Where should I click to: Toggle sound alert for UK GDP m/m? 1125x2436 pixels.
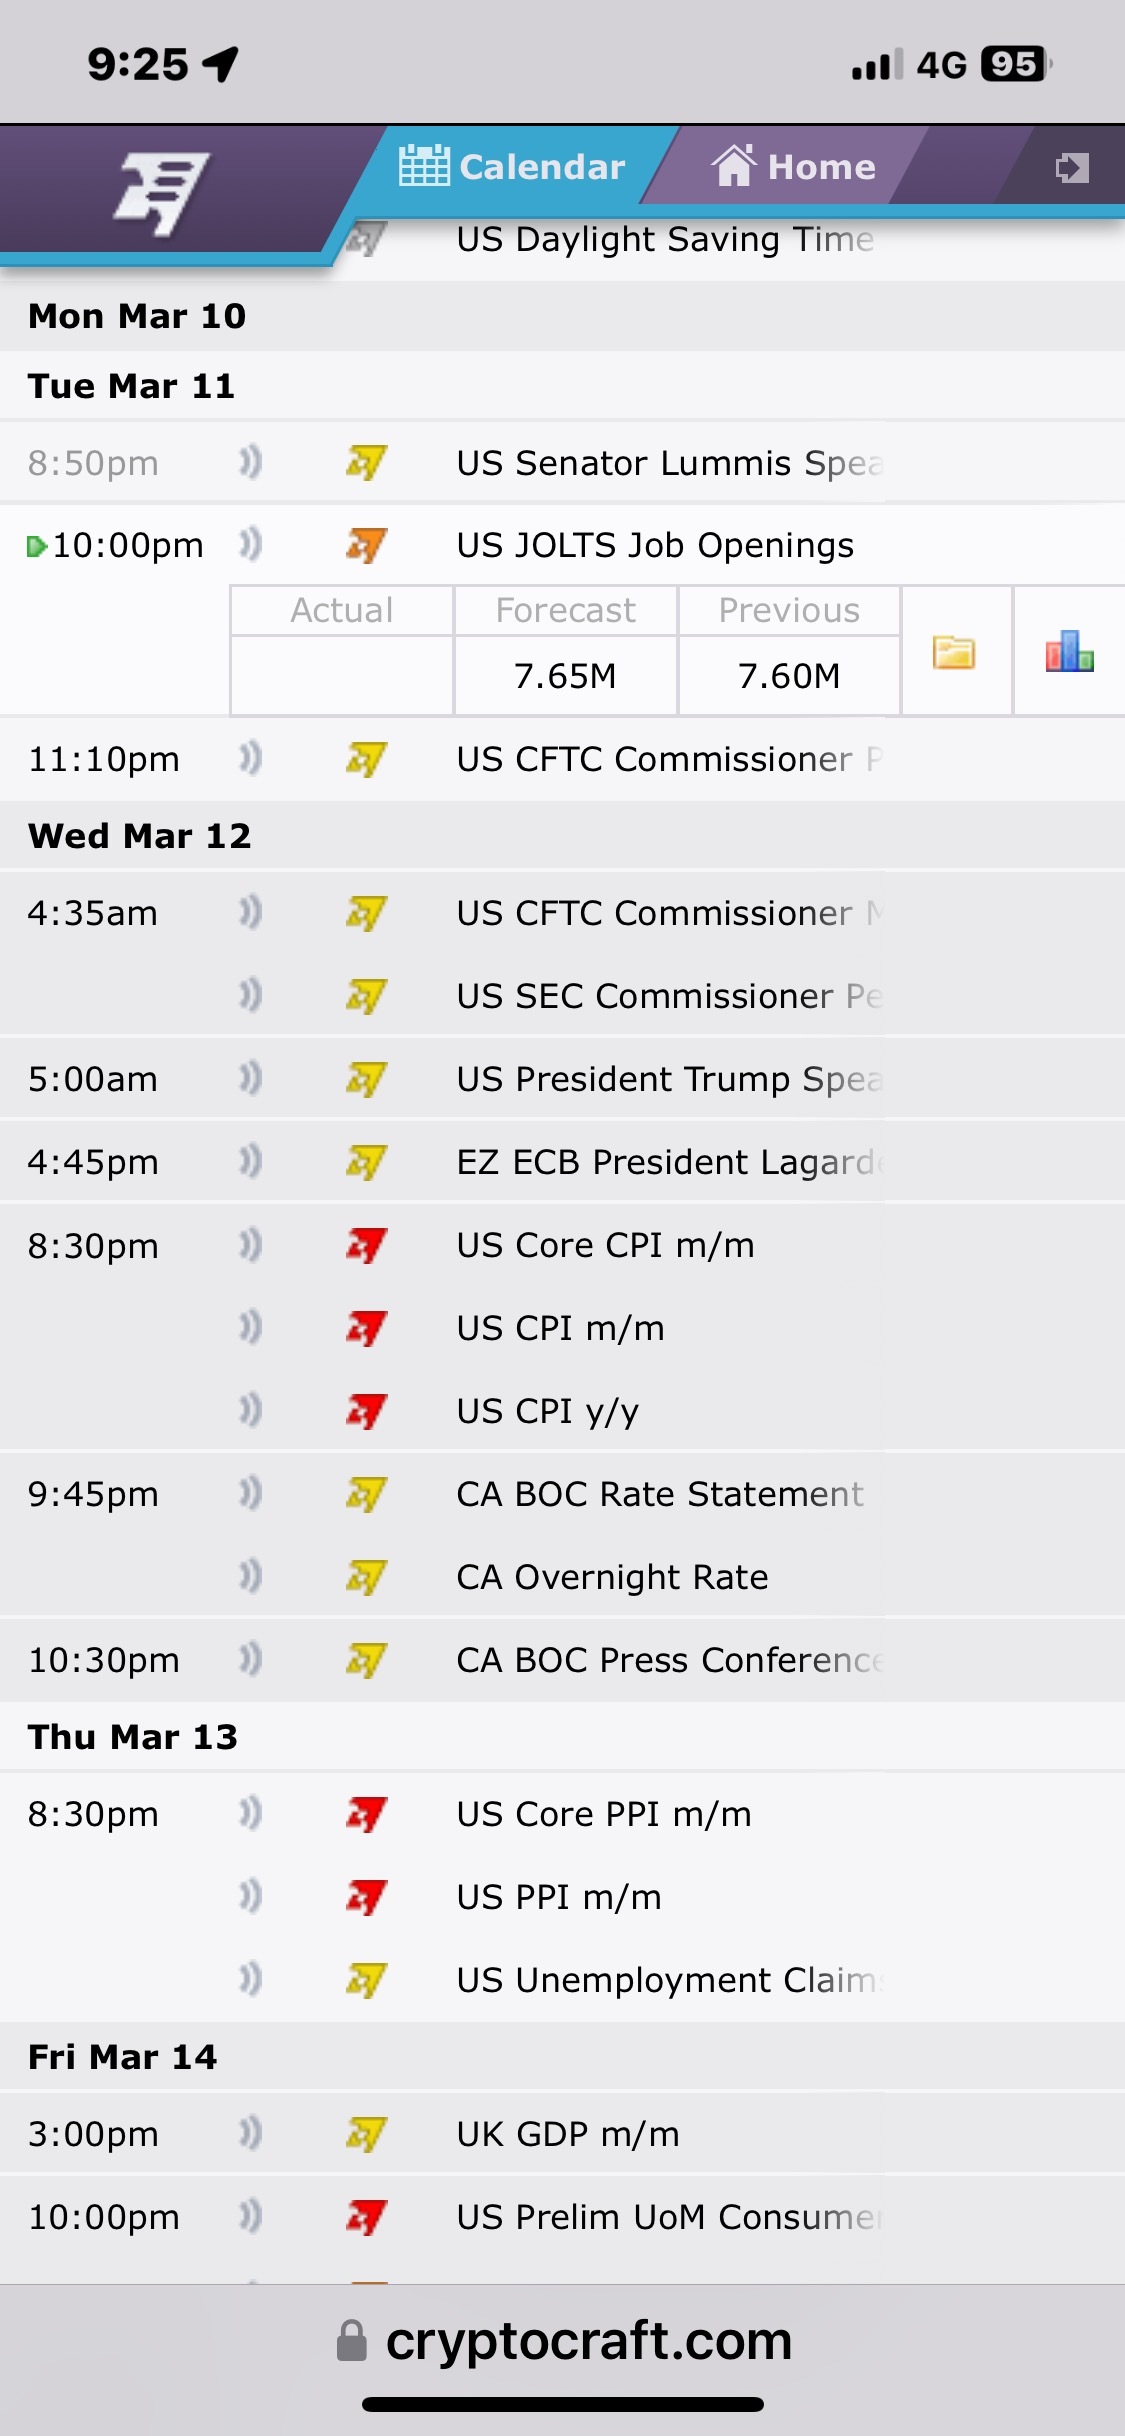250,2133
